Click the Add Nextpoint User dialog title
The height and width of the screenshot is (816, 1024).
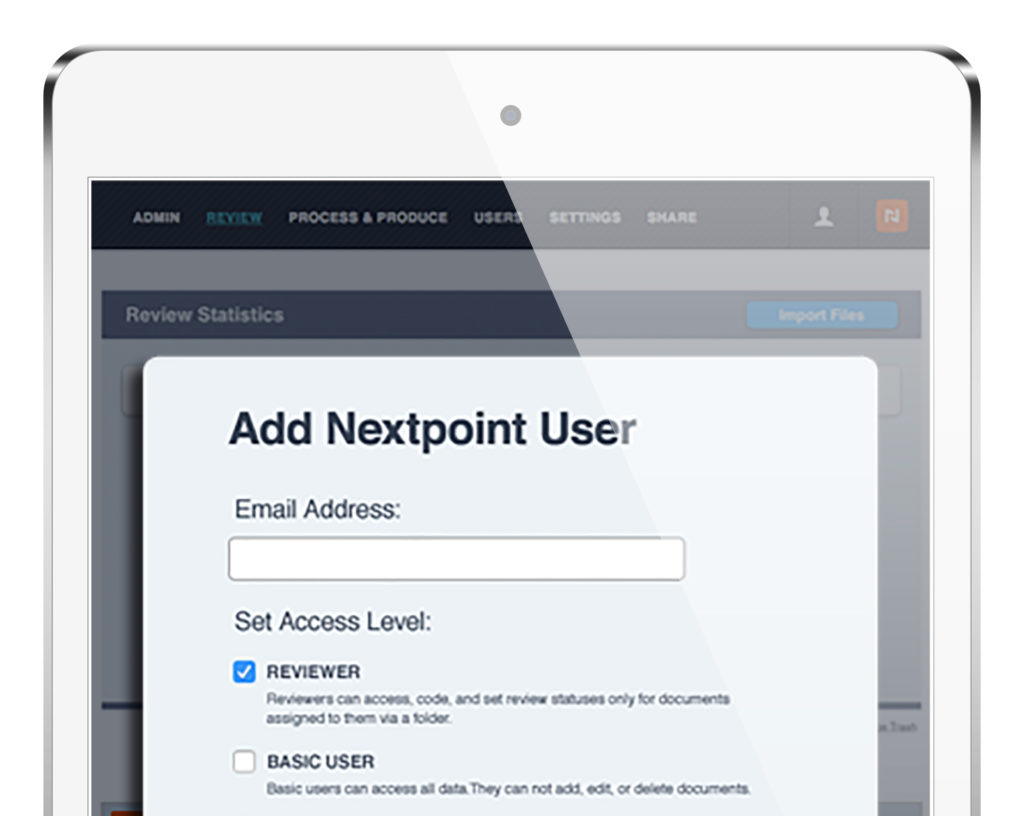click(x=433, y=428)
